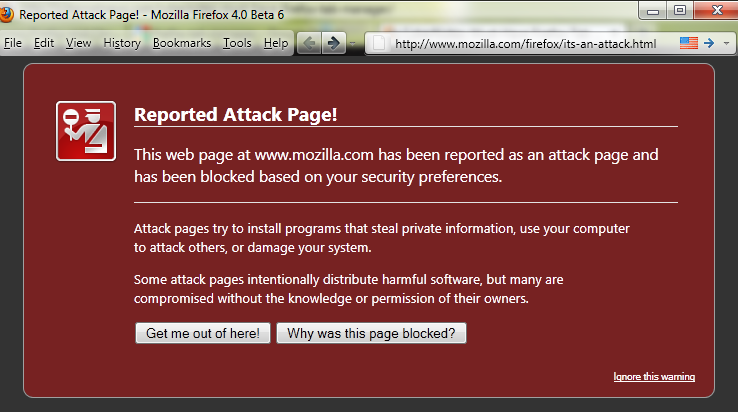Open the History menu

[x=122, y=43]
